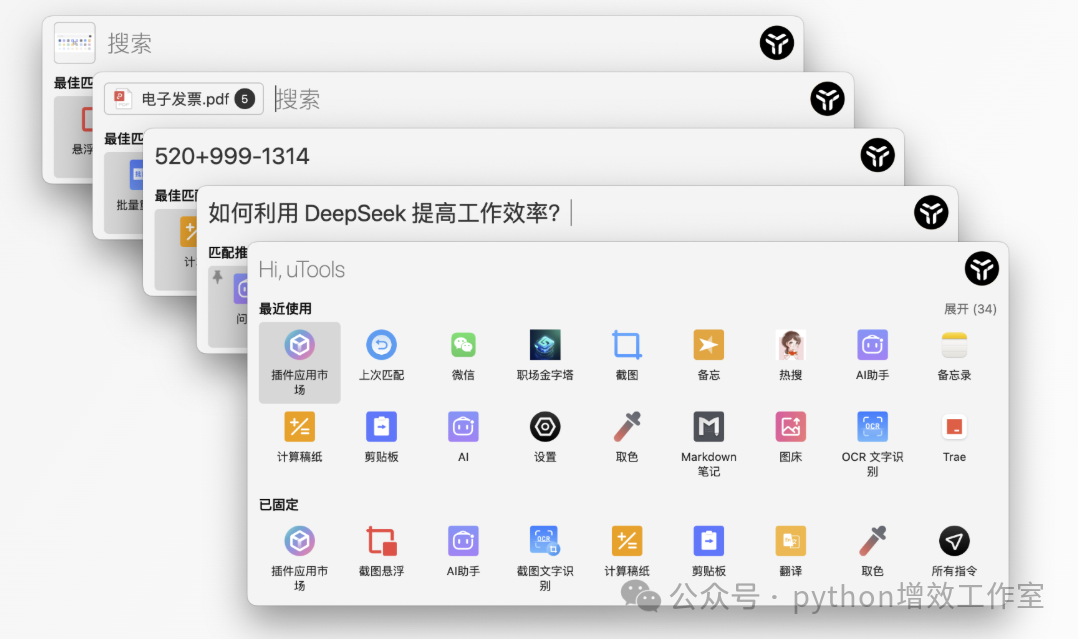The image size is (1078, 639).
Task: Launch the 图床 plugin
Action: [791, 436]
